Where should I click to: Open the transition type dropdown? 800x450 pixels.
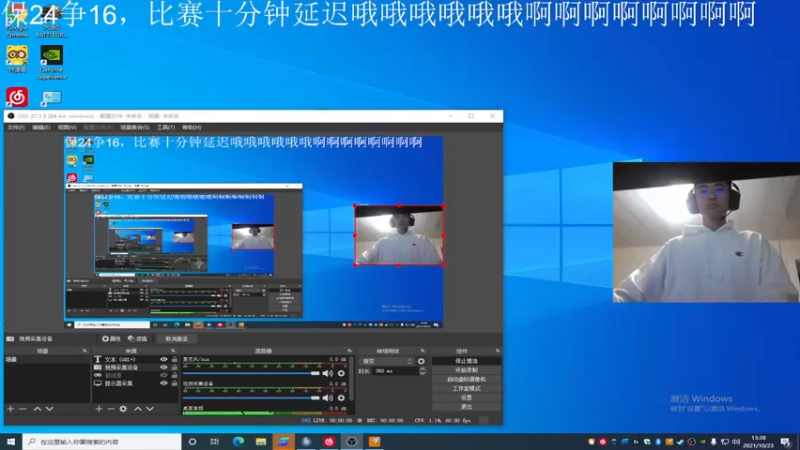387,361
